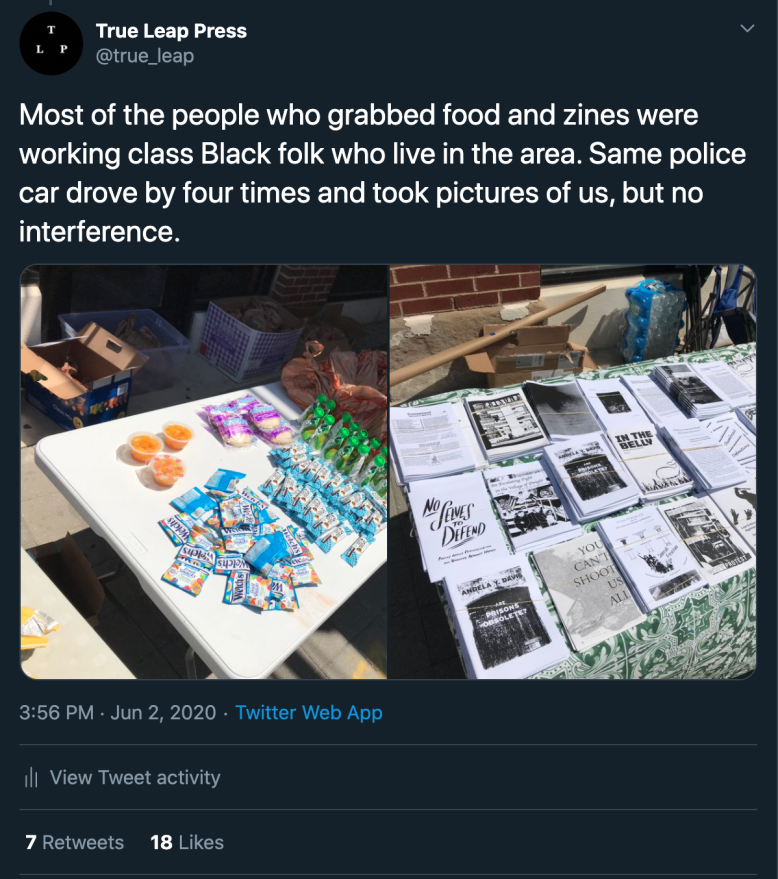Screen dimensions: 778x879
Task: Open the True Leap Press avatar
Action: [51, 44]
